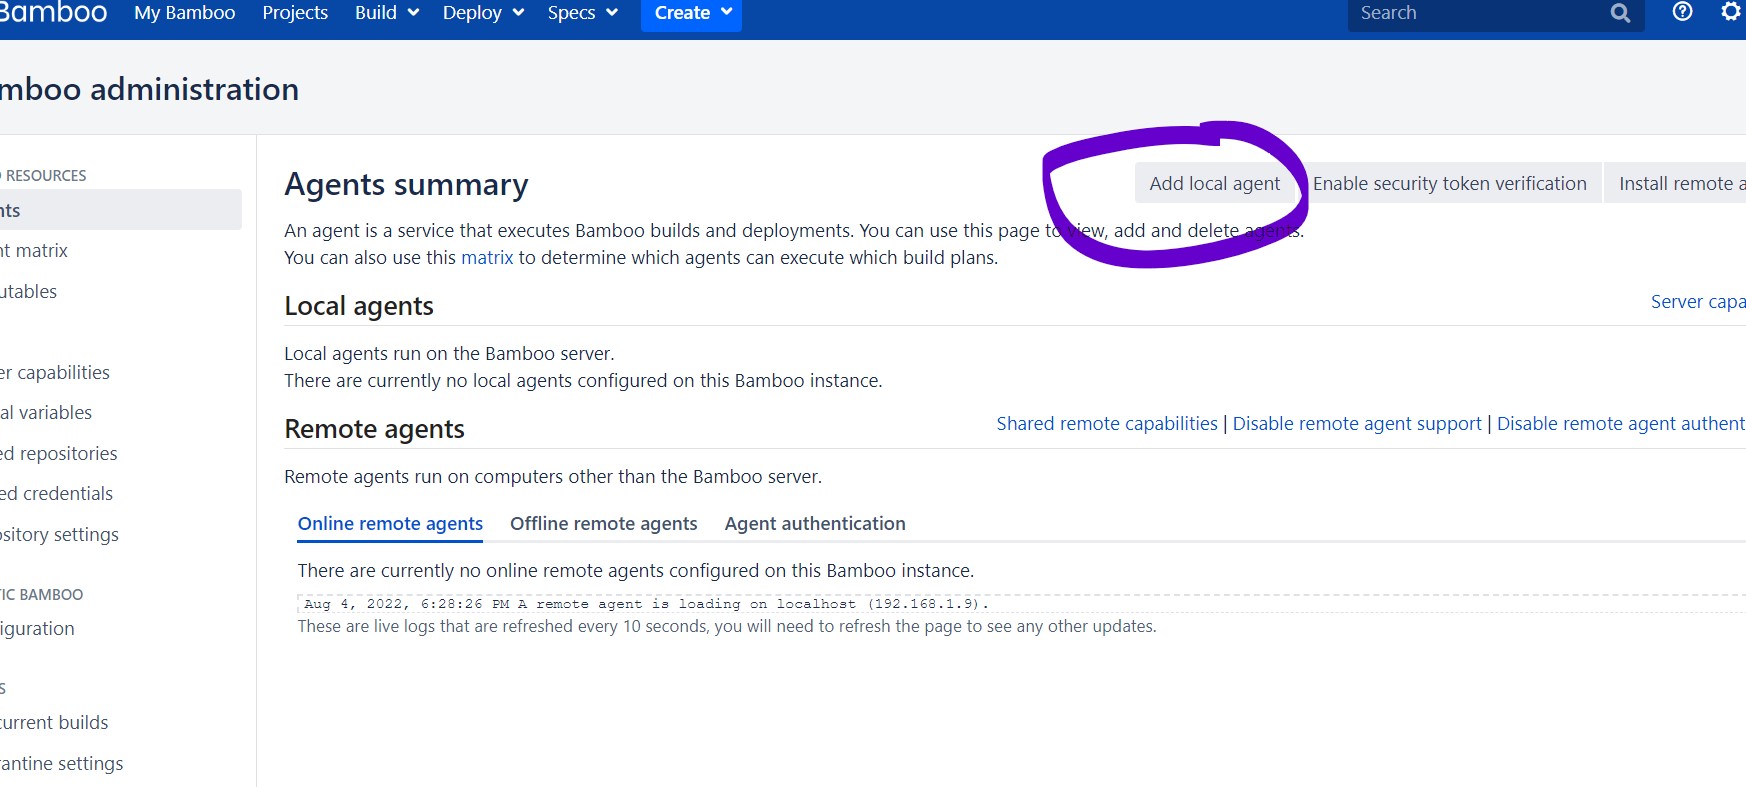Open Server capabilities sidebar item

click(x=55, y=372)
